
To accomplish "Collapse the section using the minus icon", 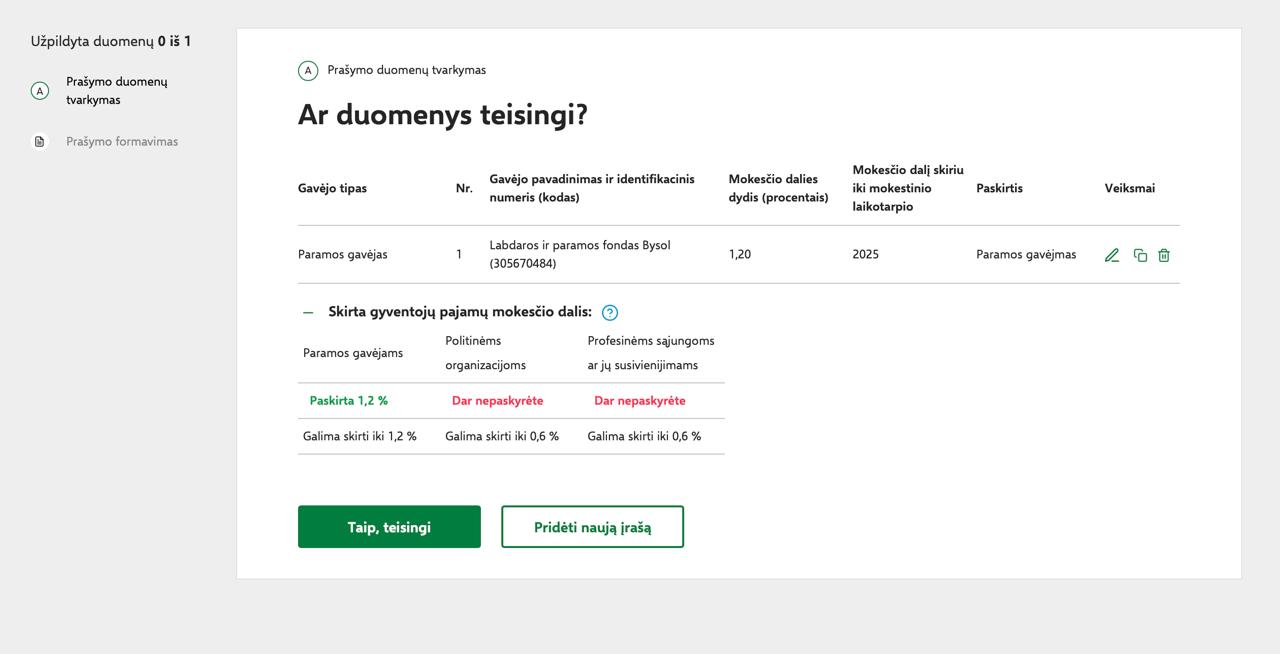I will 308,312.
